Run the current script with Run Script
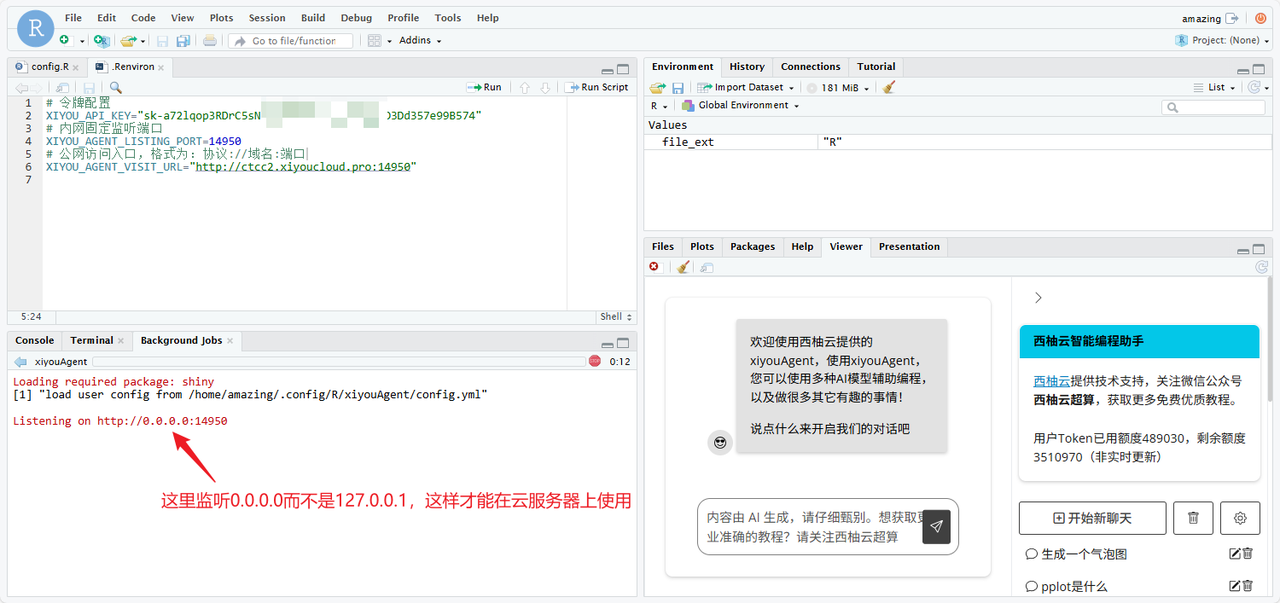Screen dimensions: 1280x603 pyautogui.click(x=597, y=86)
